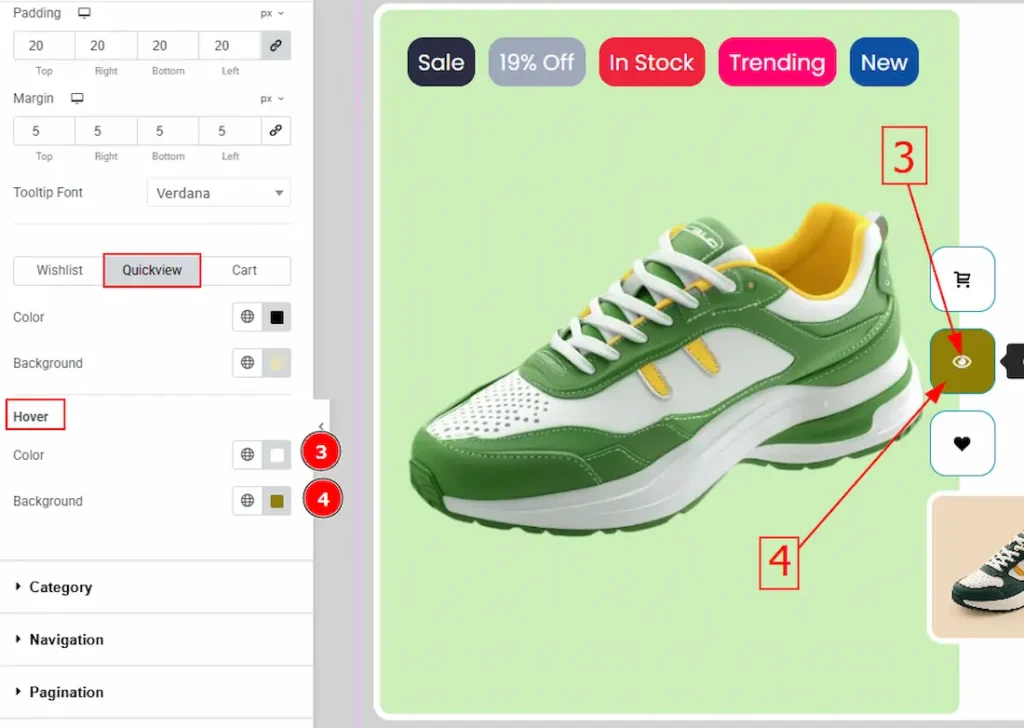Viewport: 1024px width, 728px height.
Task: Expand the Navigation section
Action: pyautogui.click(x=66, y=640)
